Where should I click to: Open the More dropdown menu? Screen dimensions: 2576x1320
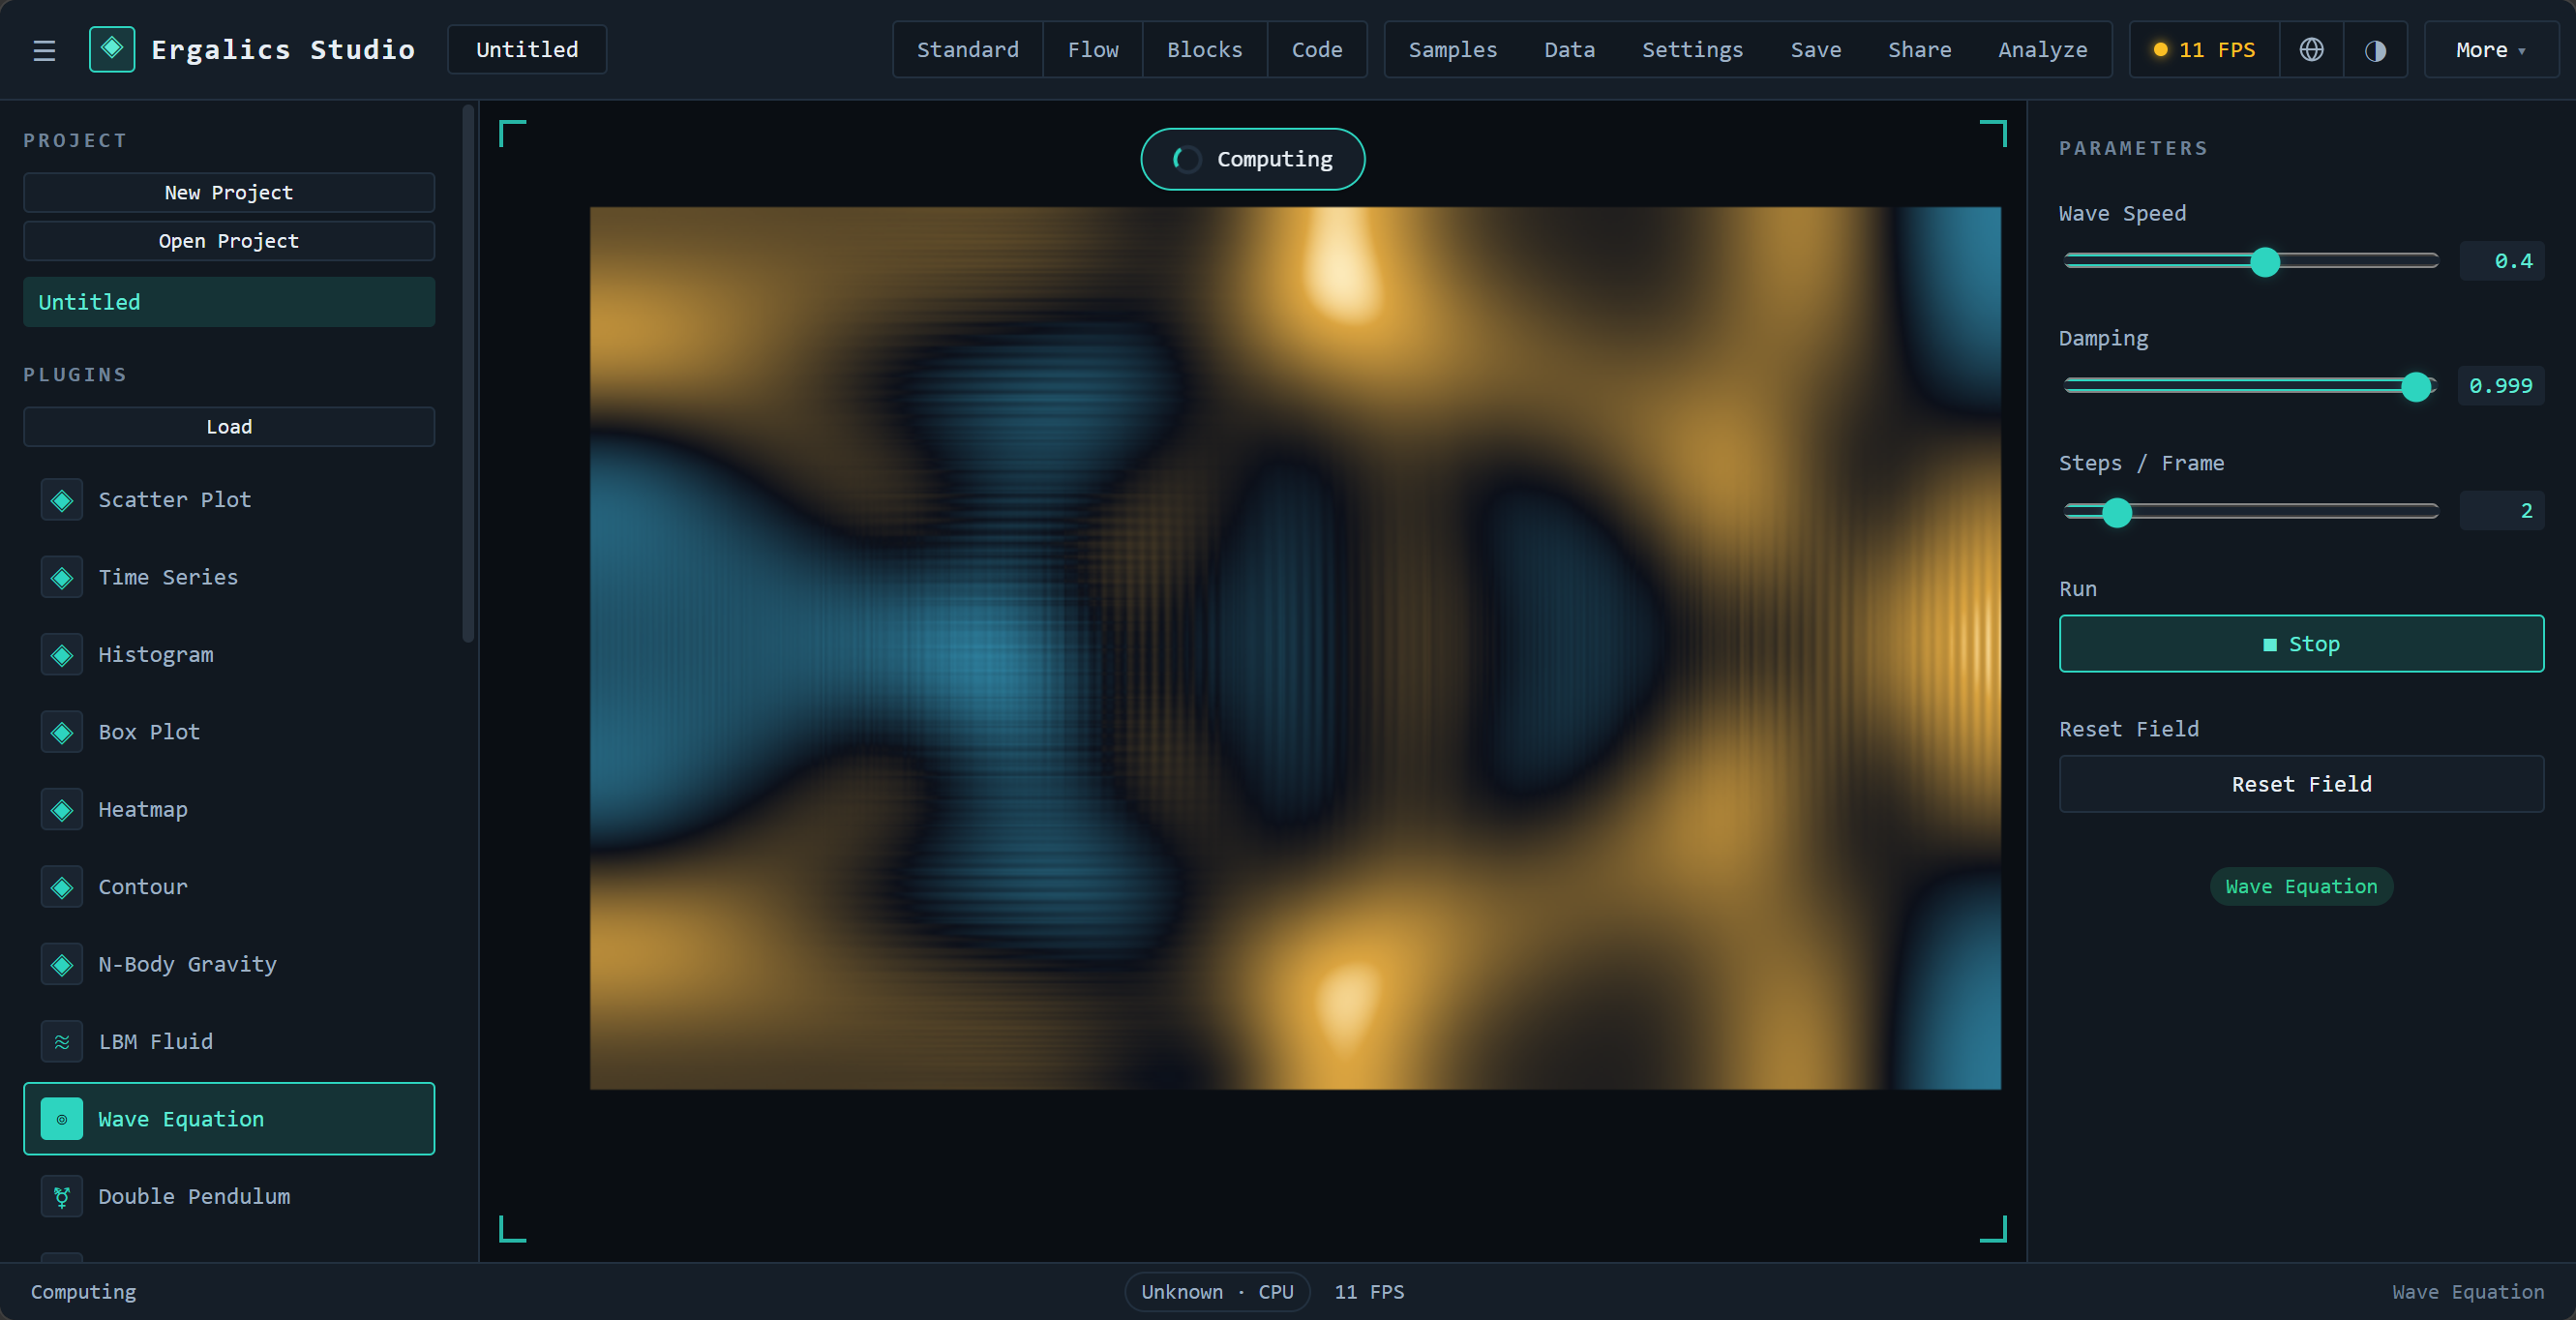(2490, 50)
